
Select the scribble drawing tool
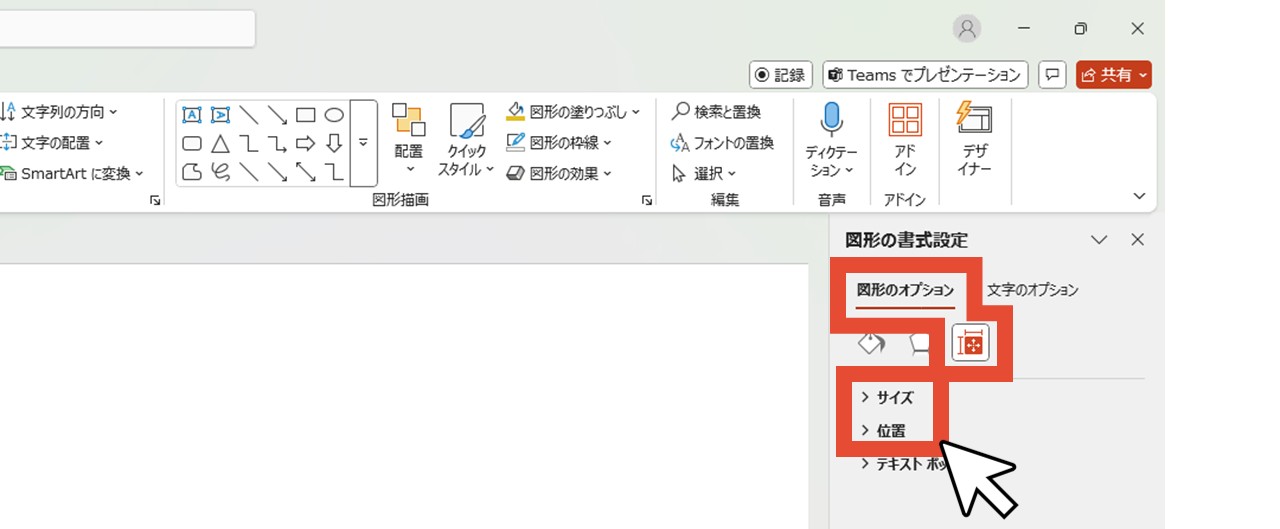point(220,172)
